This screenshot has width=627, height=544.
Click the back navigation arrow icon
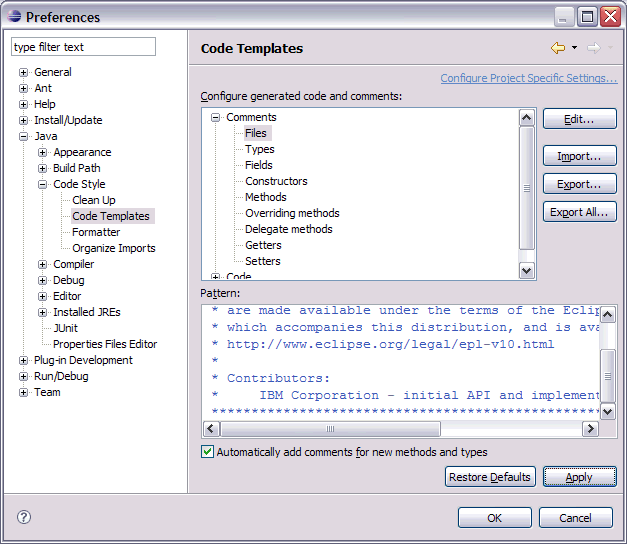click(558, 48)
